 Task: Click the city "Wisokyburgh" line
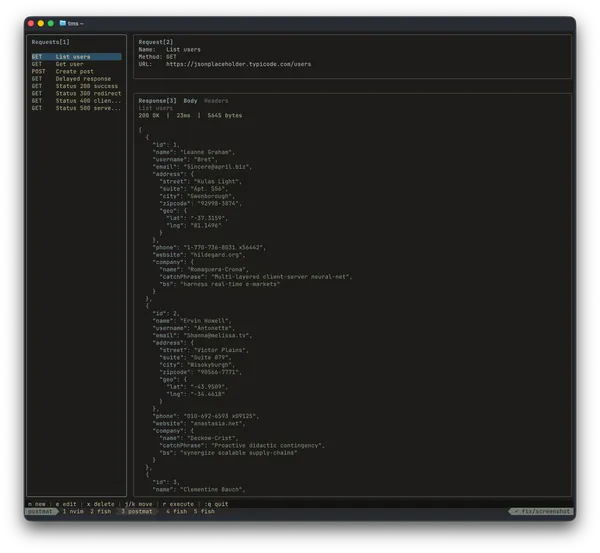click(x=197, y=365)
